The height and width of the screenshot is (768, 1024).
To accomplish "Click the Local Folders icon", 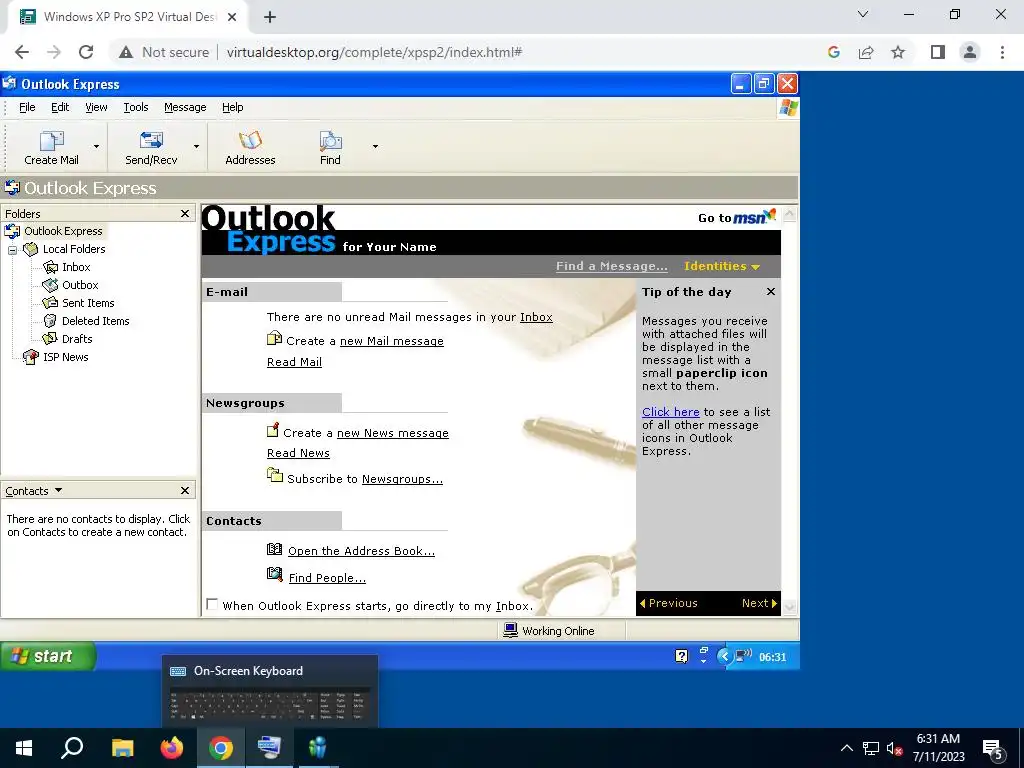I will click(31, 249).
